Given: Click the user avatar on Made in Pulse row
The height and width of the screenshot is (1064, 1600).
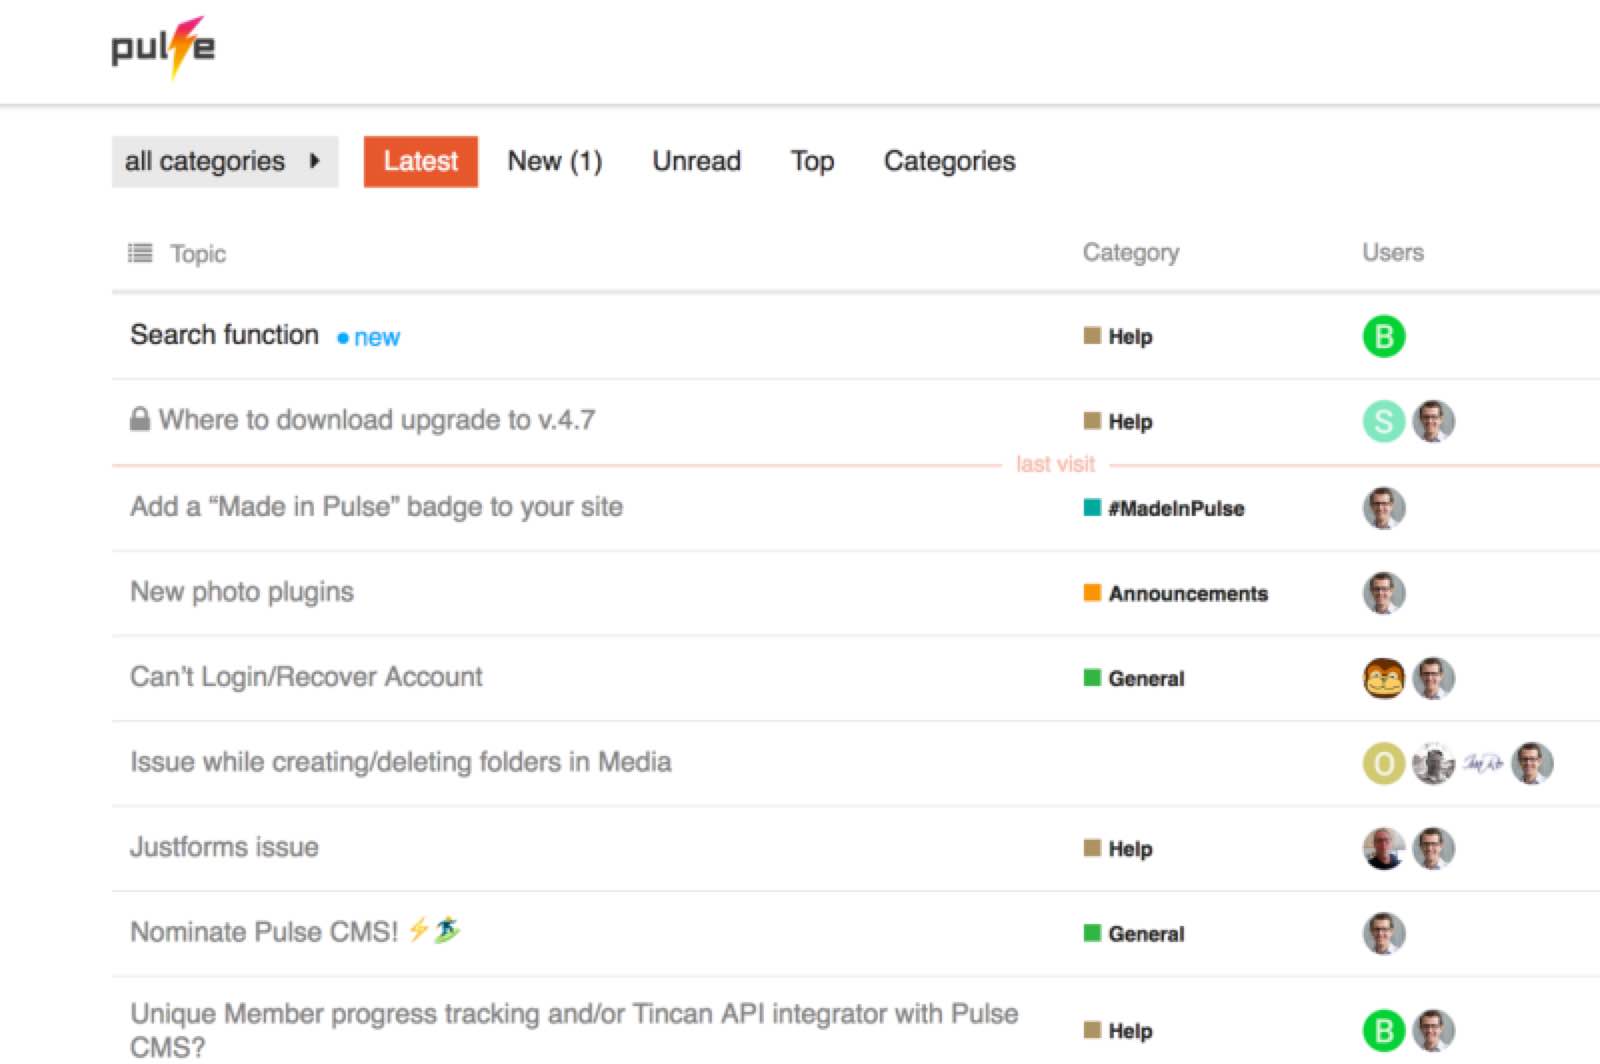Looking at the screenshot, I should tap(1384, 508).
